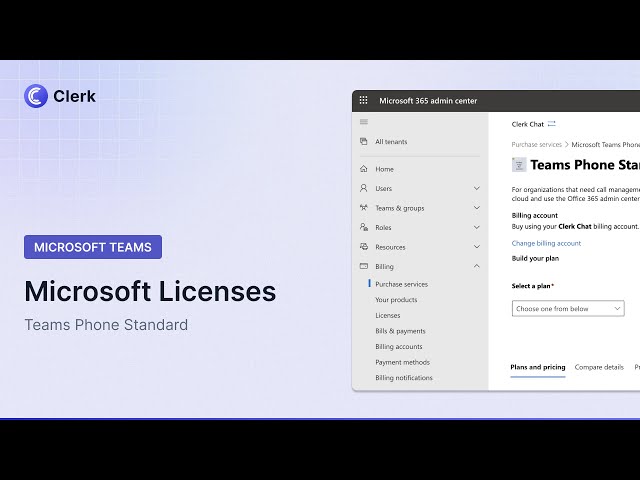Click the Build your plan text

pos(535,258)
